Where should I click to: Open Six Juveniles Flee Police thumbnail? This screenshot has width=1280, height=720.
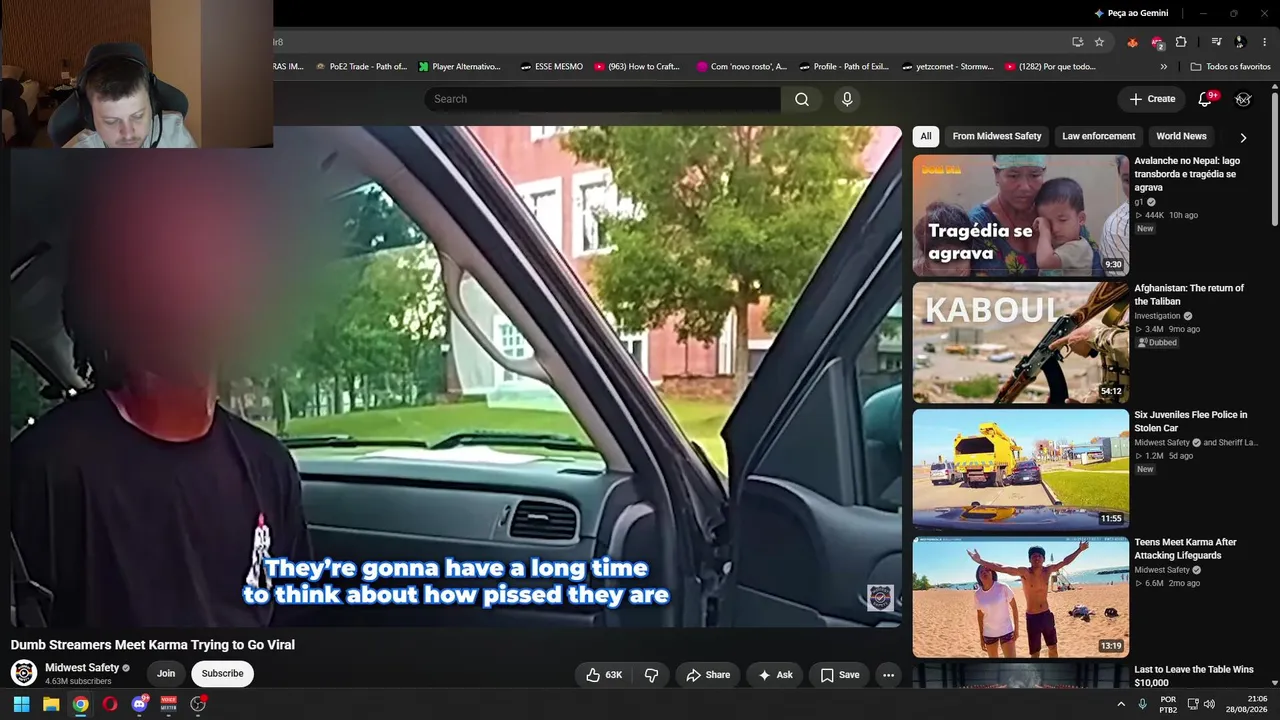pyautogui.click(x=1020, y=470)
